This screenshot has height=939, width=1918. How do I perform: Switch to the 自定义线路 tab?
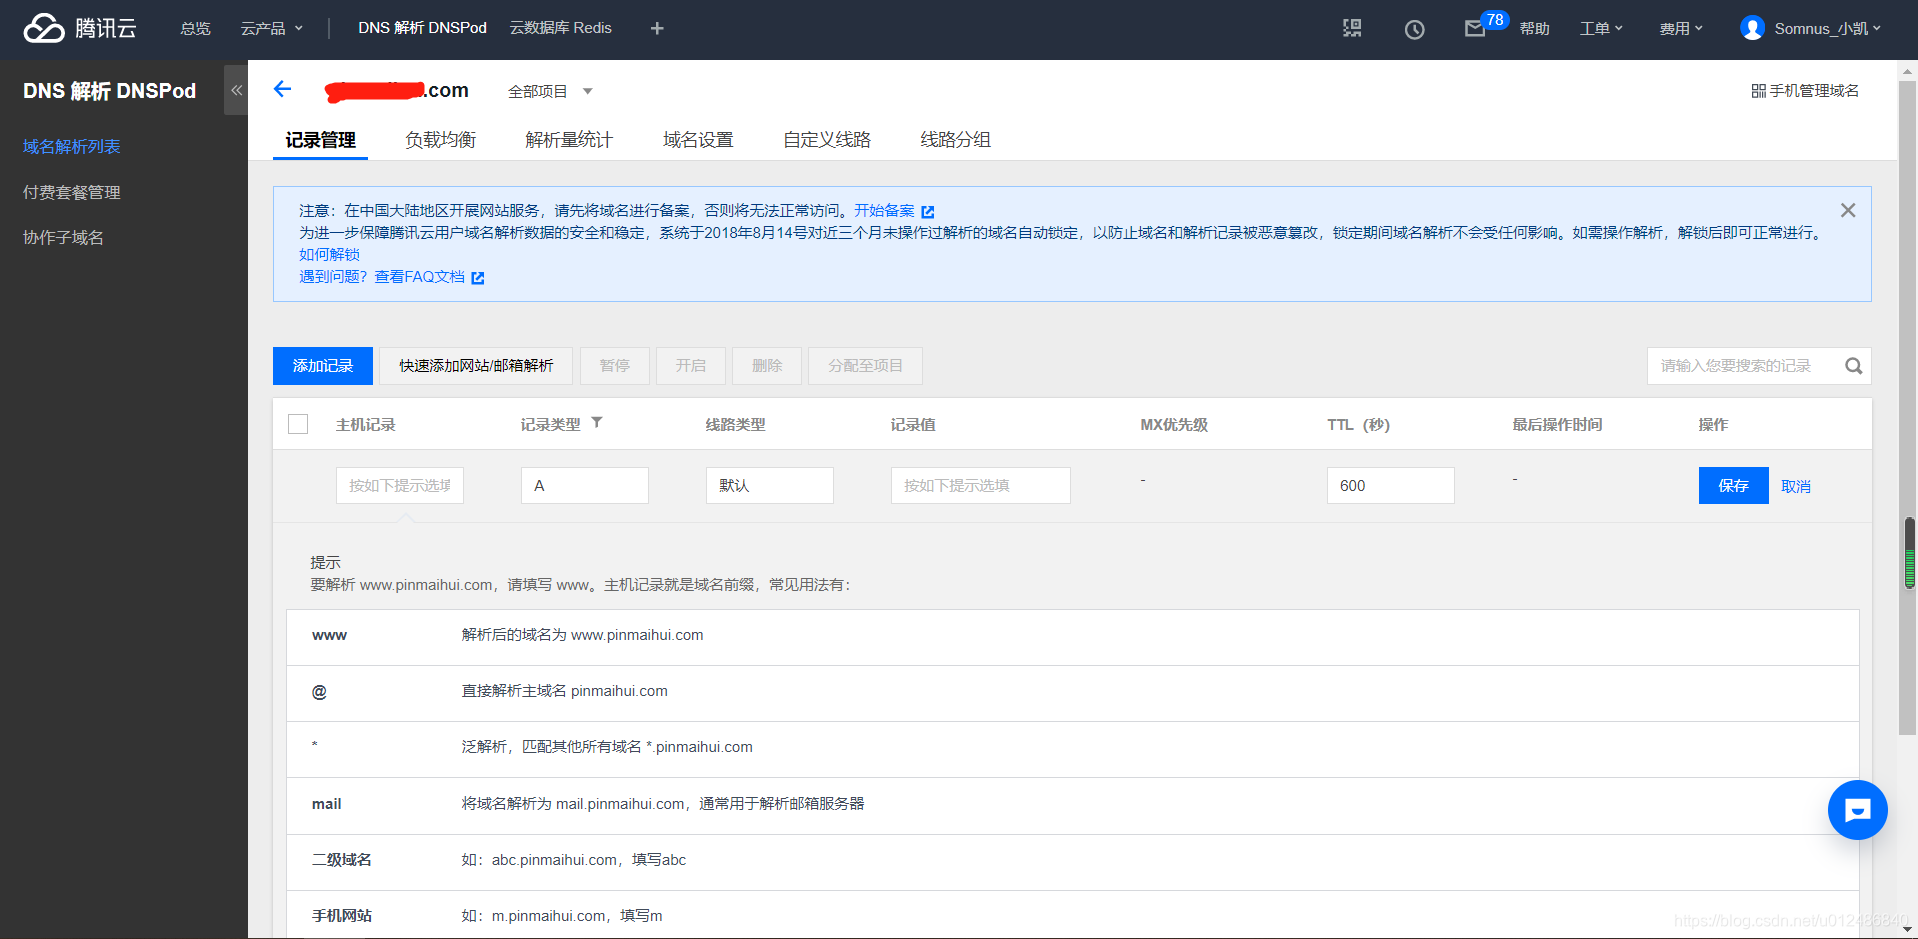[x=827, y=140]
